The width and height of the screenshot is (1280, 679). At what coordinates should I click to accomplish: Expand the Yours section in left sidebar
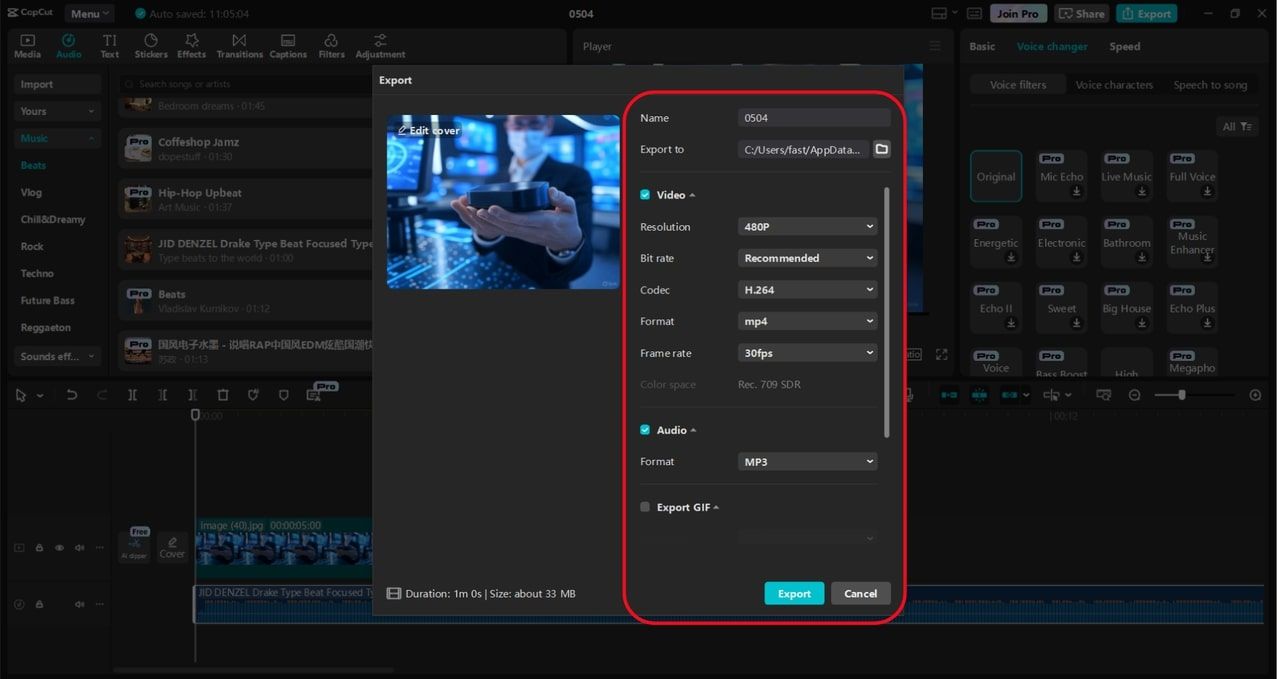pyautogui.click(x=58, y=111)
